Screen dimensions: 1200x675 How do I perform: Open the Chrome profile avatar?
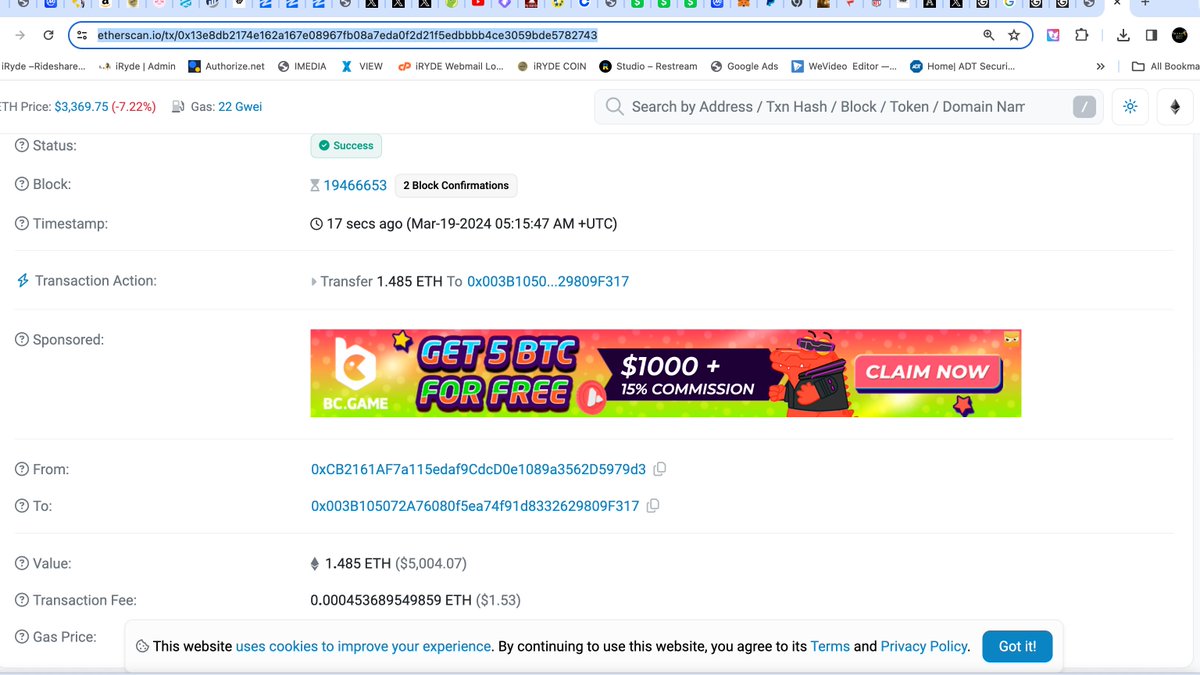[1180, 35]
